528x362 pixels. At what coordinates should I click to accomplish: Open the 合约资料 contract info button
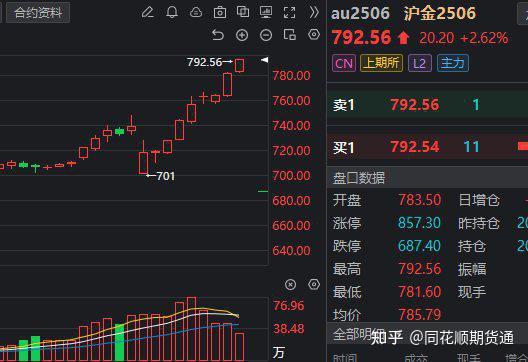coord(38,13)
